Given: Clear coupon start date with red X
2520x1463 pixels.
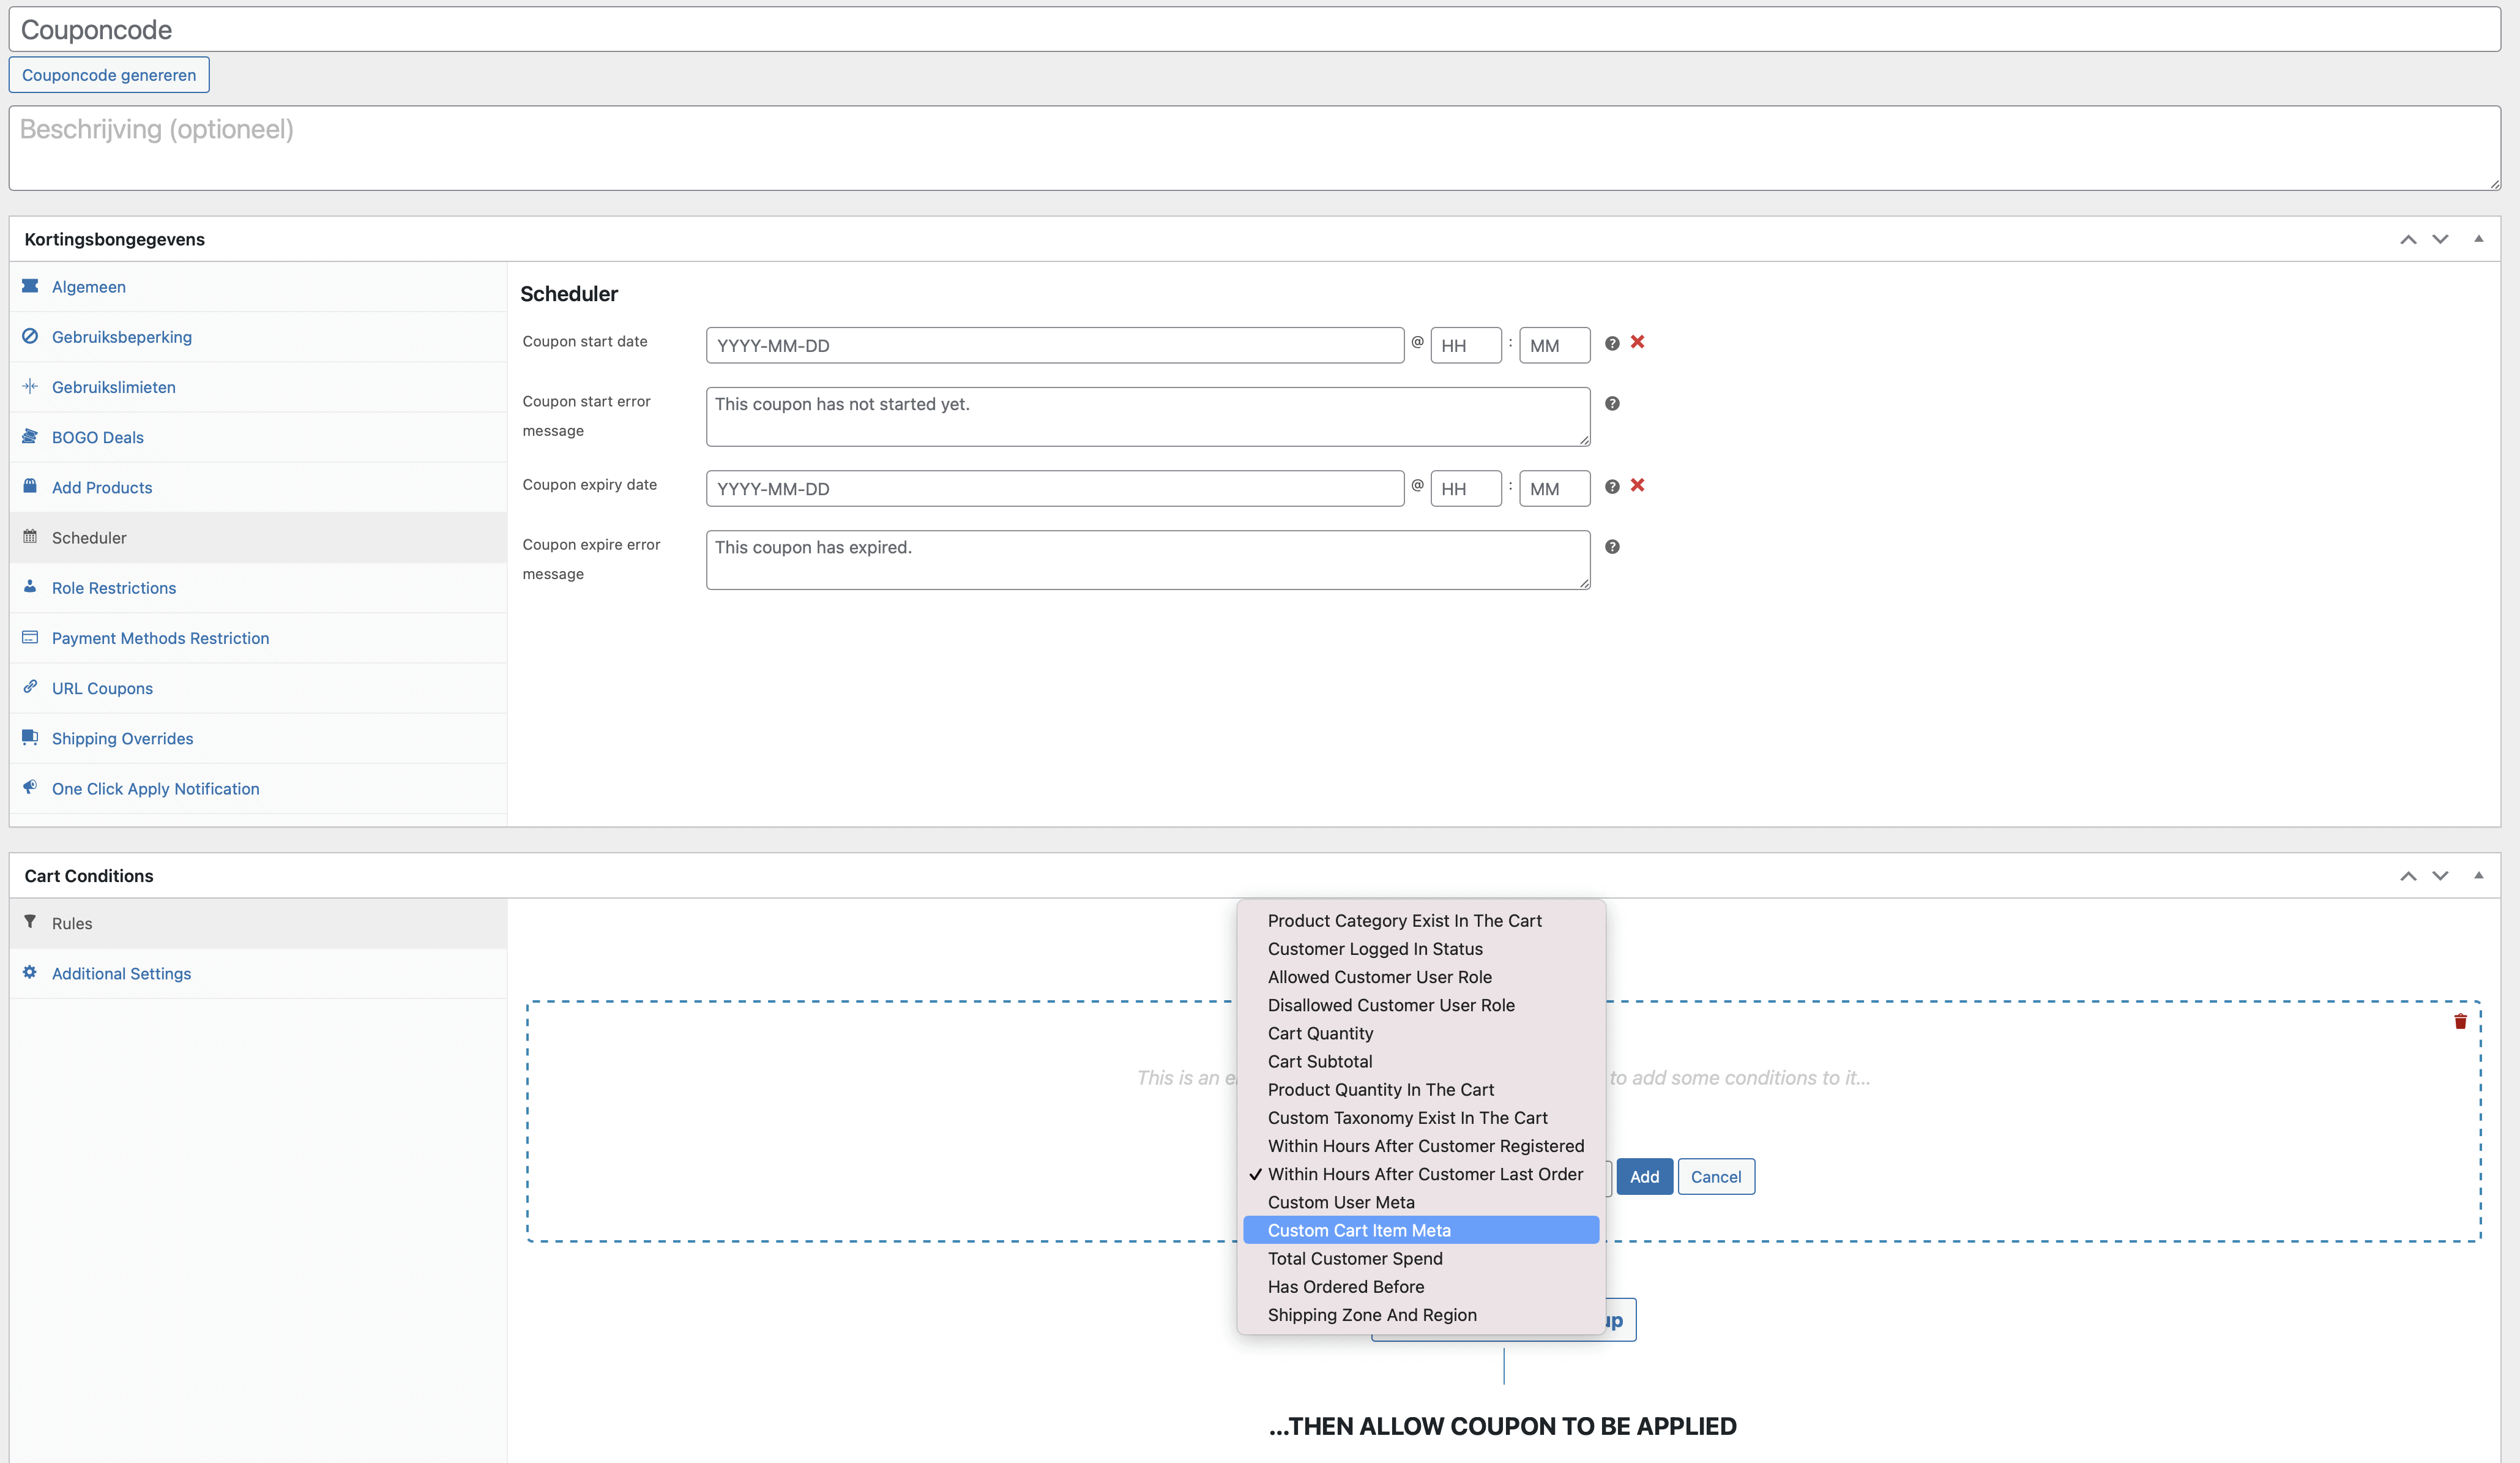Looking at the screenshot, I should tap(1637, 342).
